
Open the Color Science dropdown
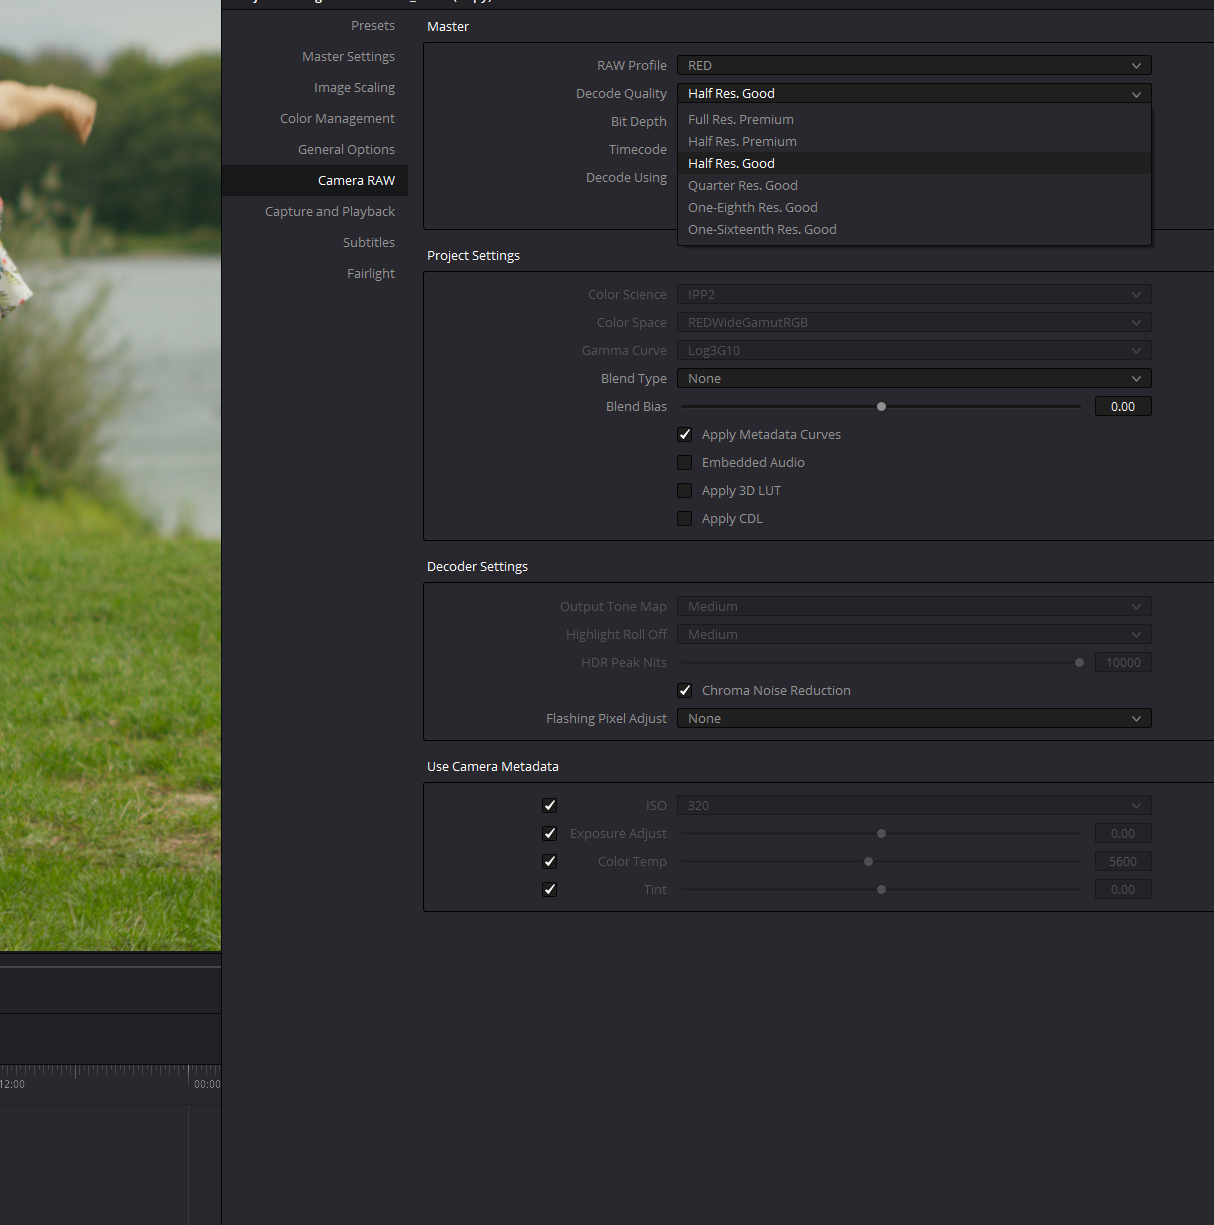coord(914,294)
